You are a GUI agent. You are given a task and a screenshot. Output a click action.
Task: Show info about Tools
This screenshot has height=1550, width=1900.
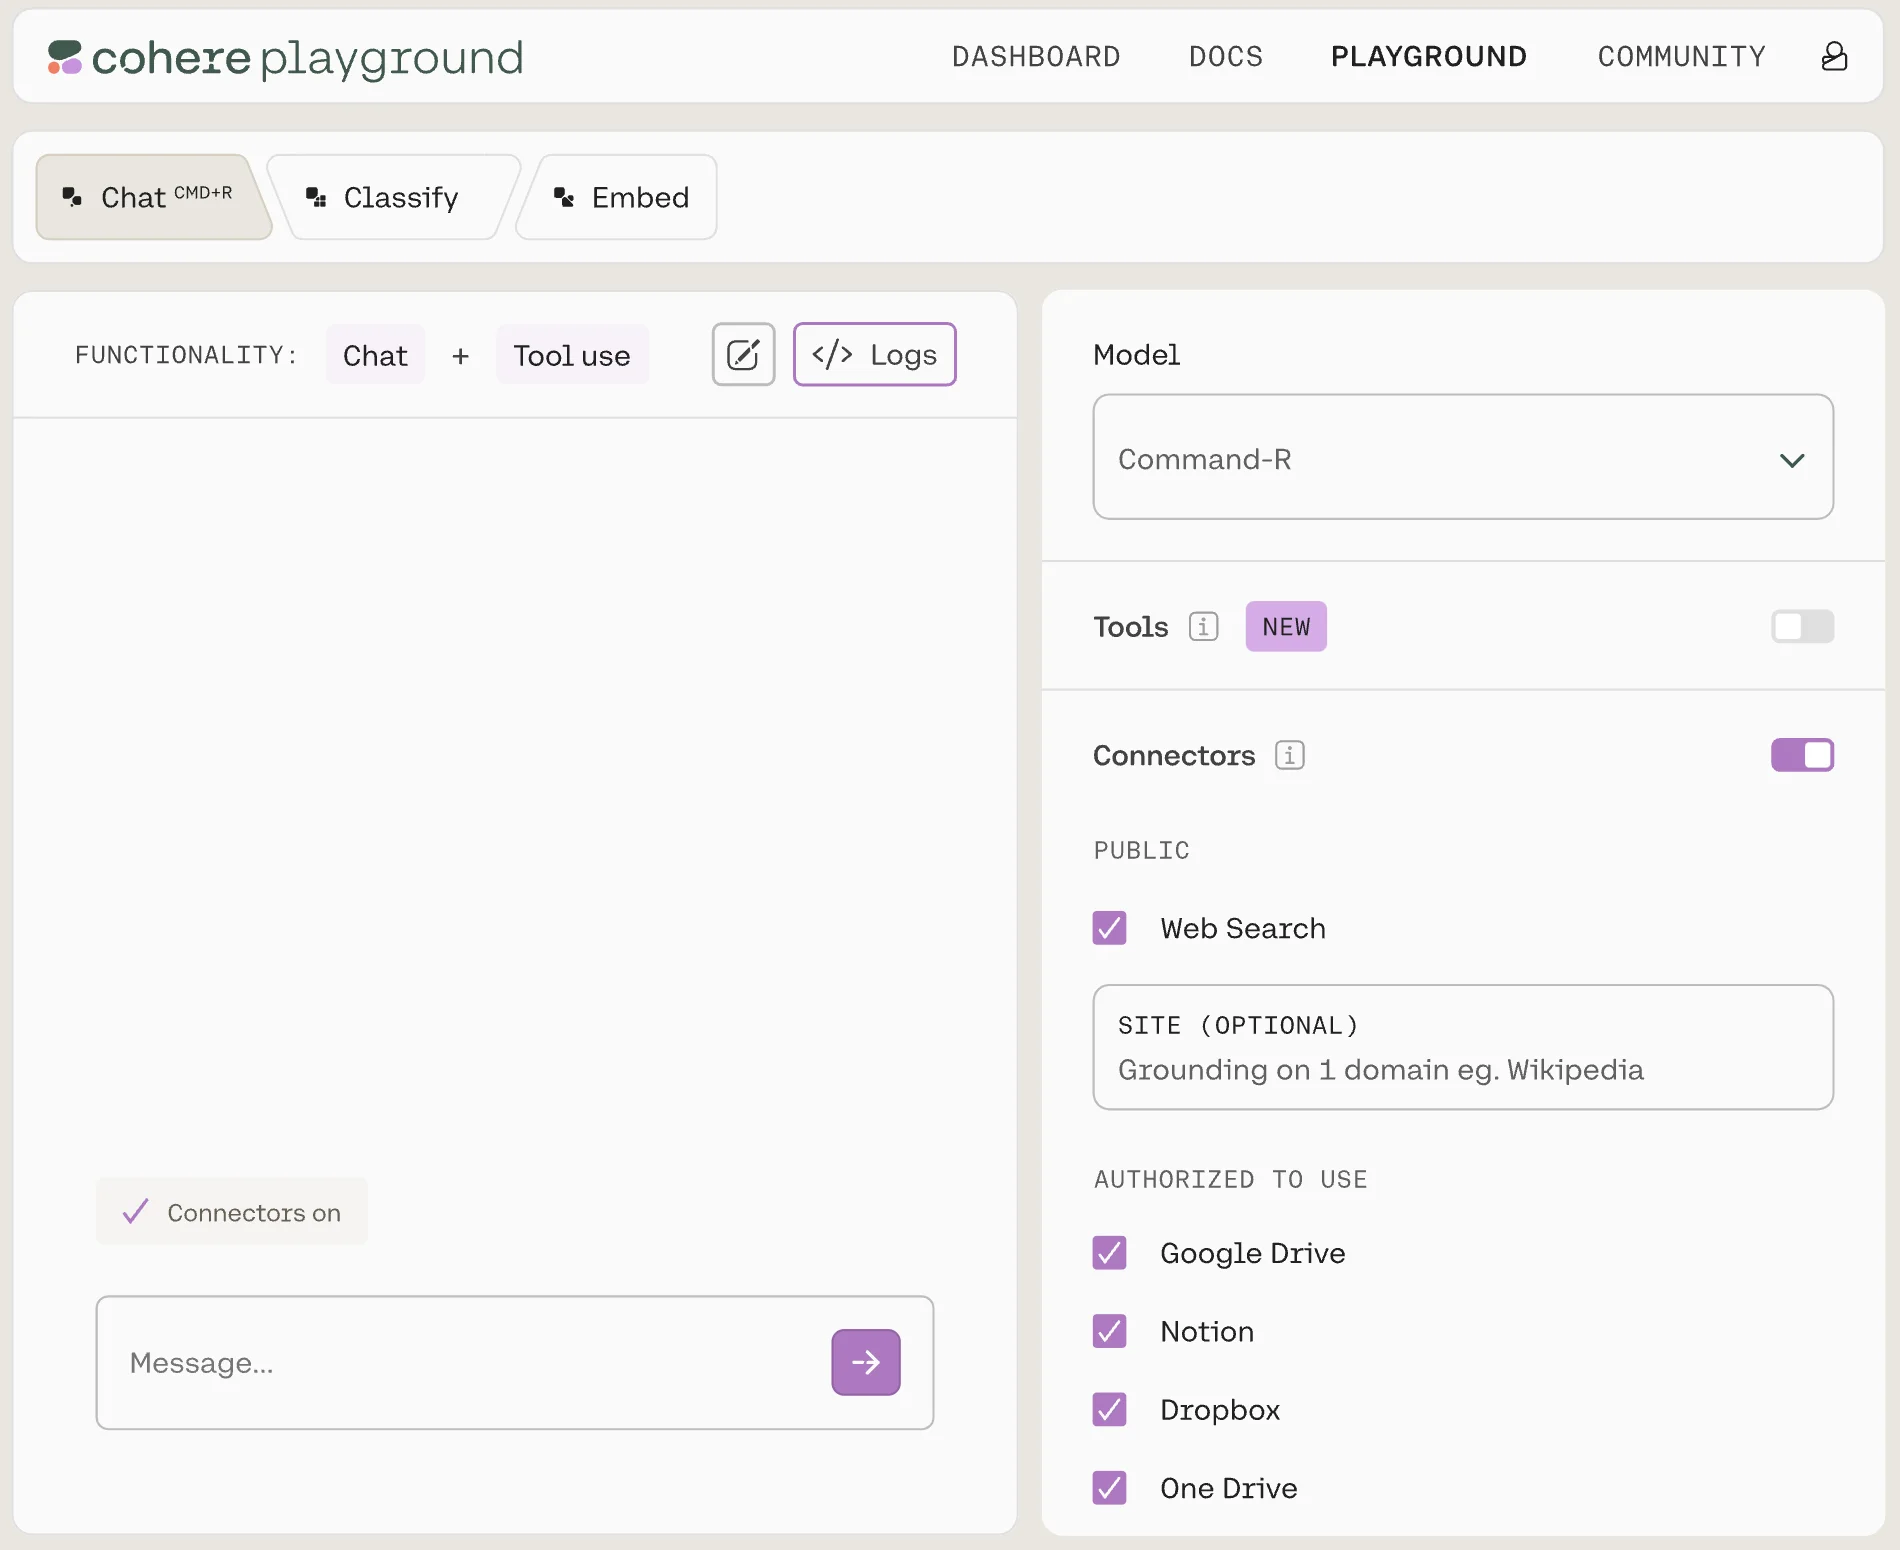point(1203,626)
